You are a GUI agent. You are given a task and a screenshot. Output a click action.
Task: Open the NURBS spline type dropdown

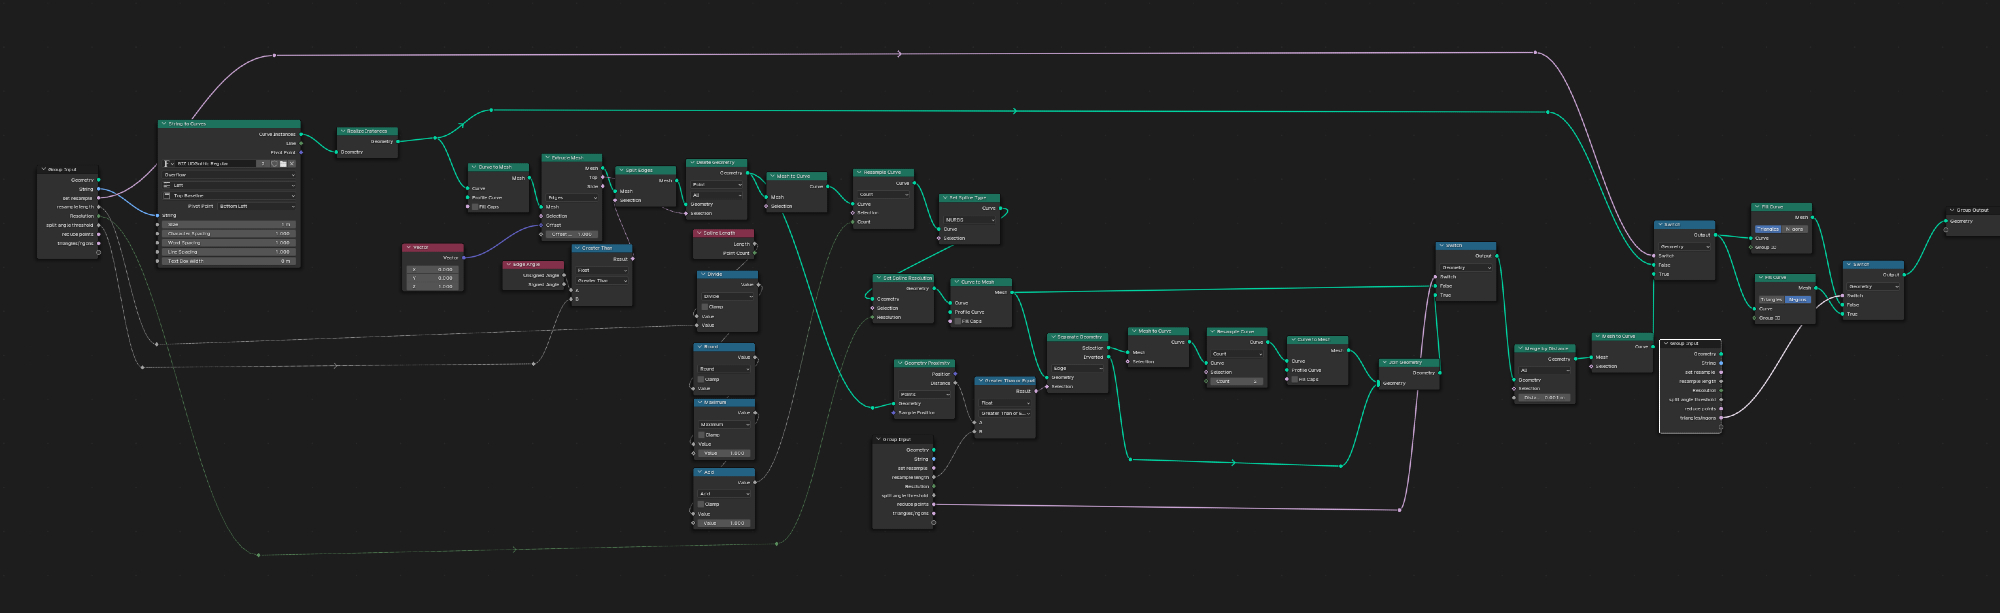[970, 219]
